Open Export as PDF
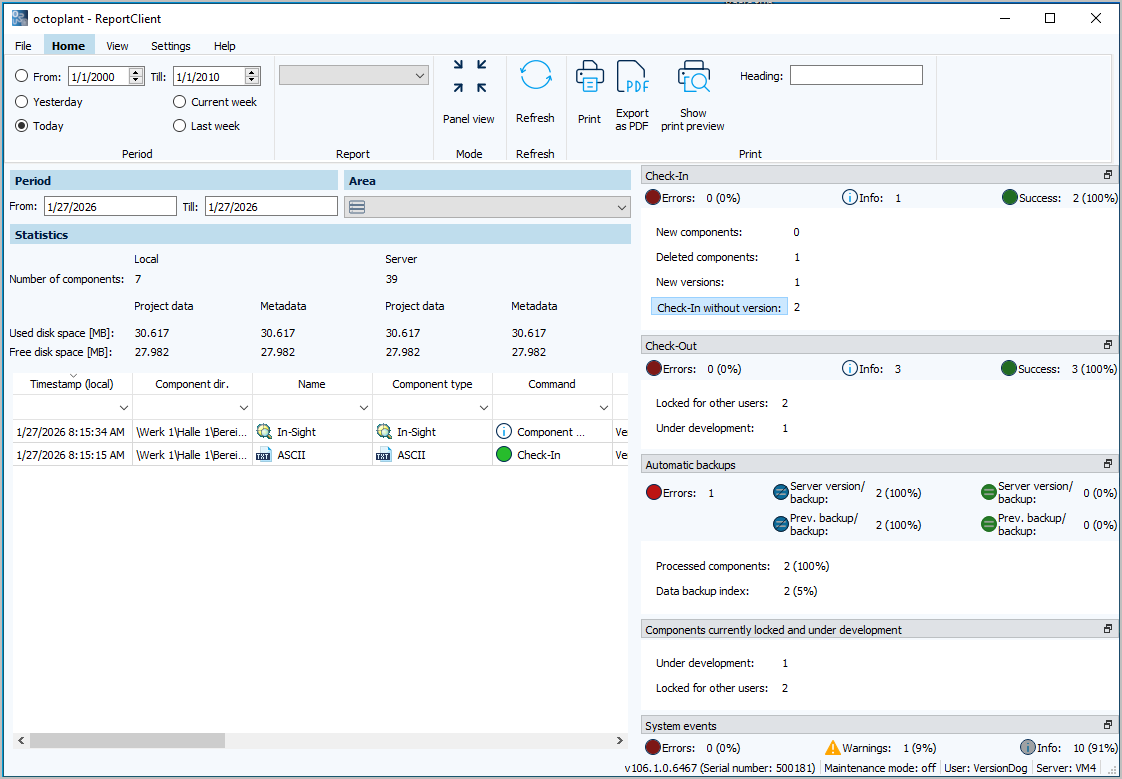1122x779 pixels. pos(632,75)
